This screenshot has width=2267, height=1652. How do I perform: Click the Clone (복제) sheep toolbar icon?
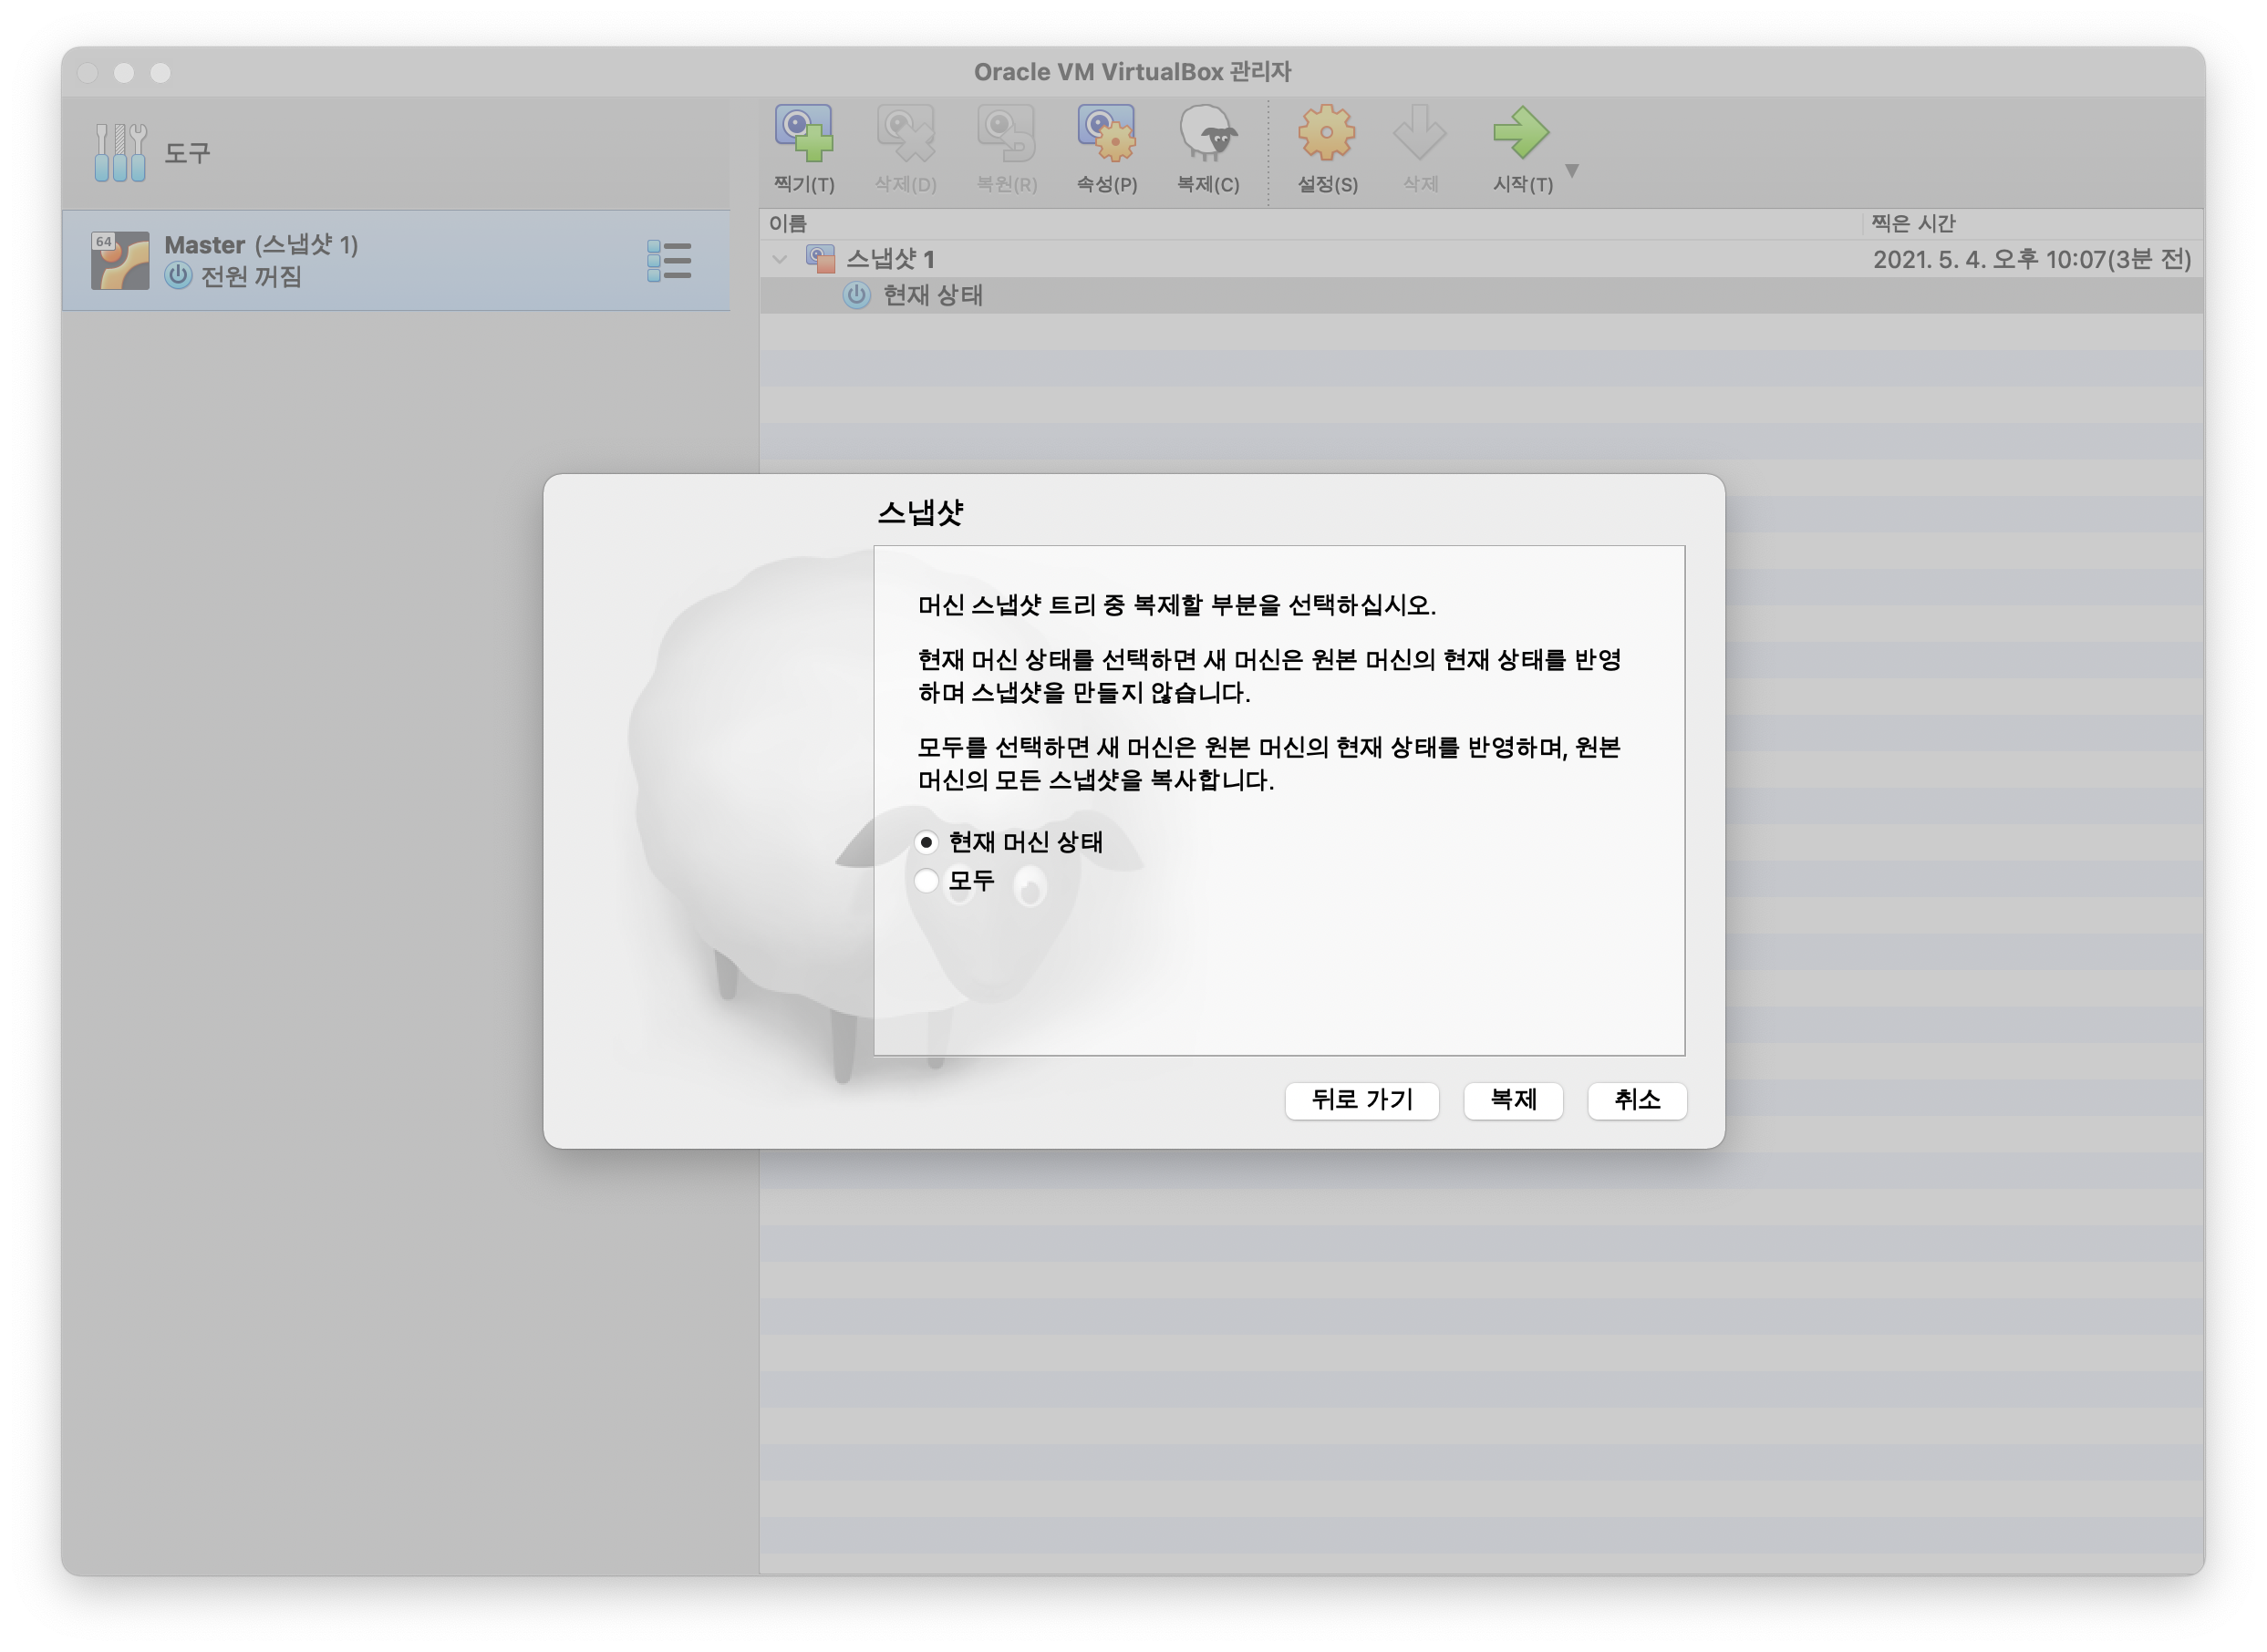1207,134
